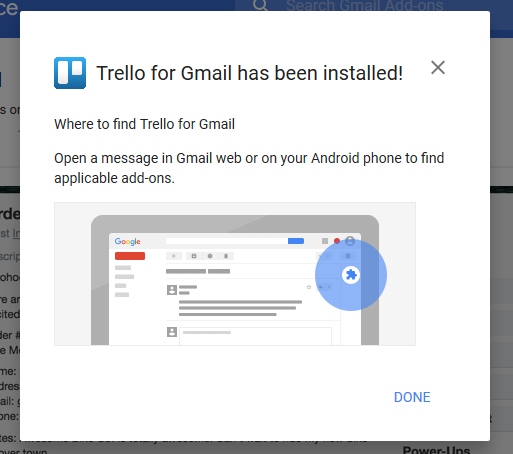Click the reply text box in the illustration
Image resolution: width=513 pixels, height=454 pixels.
[x=255, y=336]
